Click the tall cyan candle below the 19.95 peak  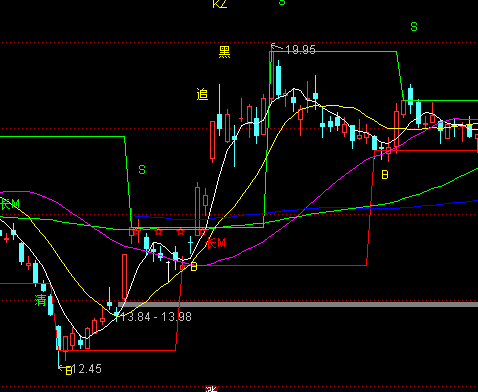click(278, 80)
